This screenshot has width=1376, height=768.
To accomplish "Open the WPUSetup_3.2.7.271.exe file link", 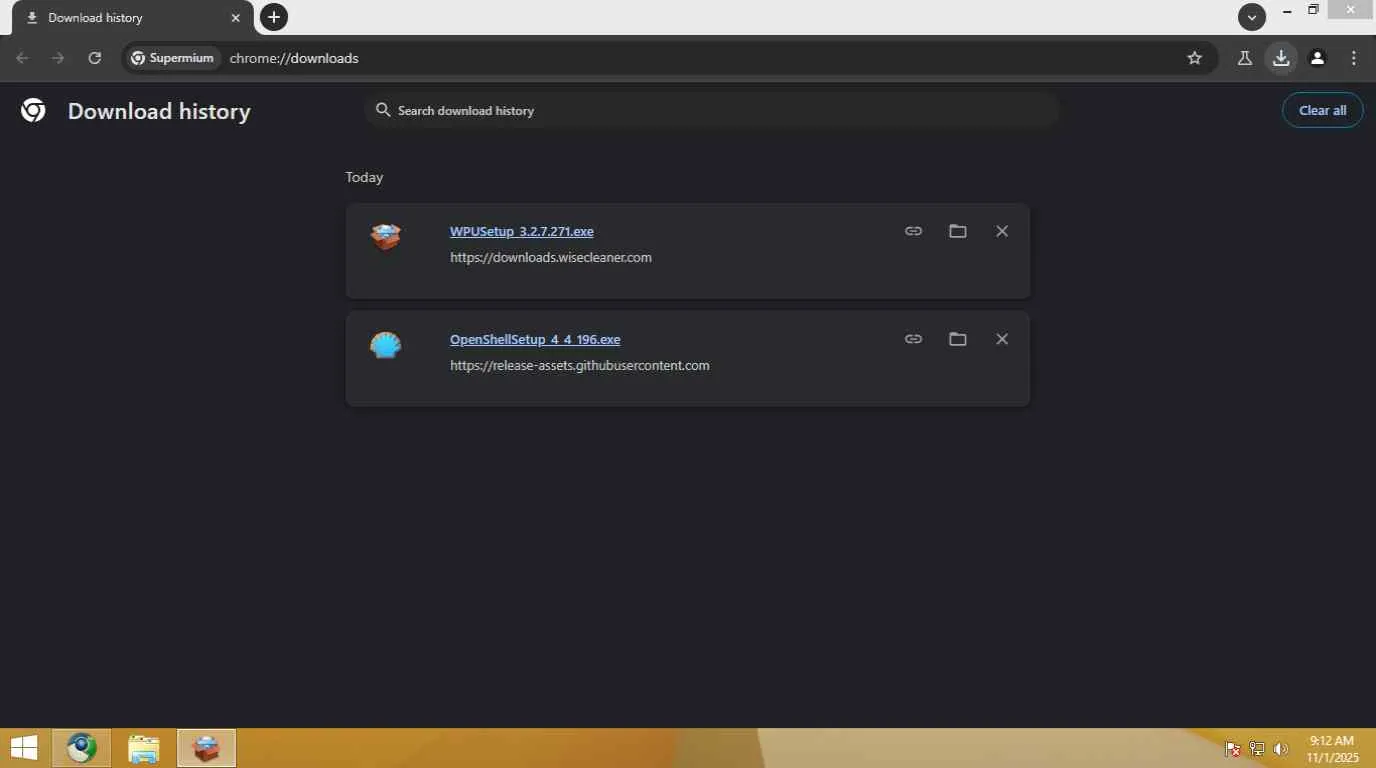I will (x=521, y=231).
